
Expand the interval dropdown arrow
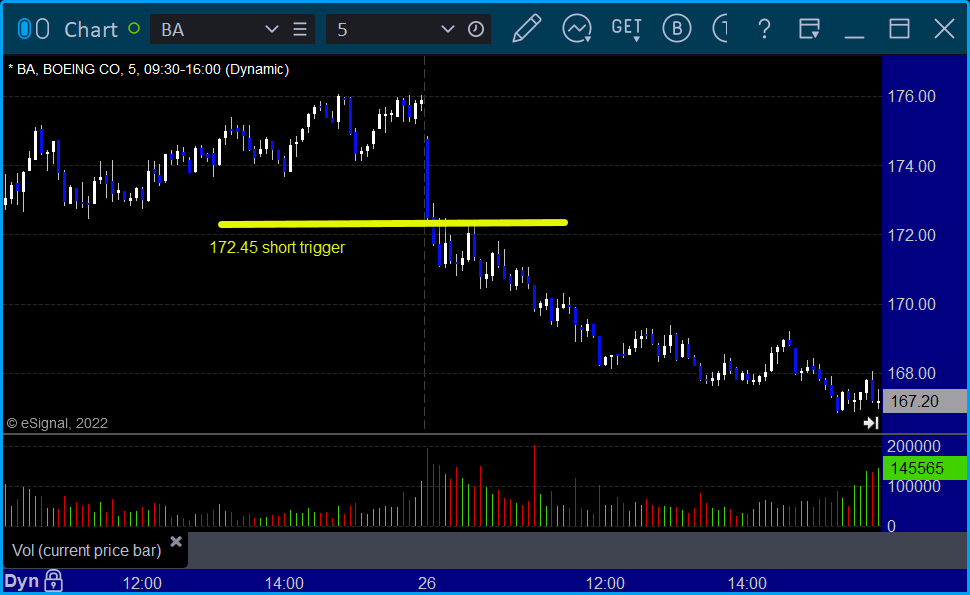click(x=447, y=29)
